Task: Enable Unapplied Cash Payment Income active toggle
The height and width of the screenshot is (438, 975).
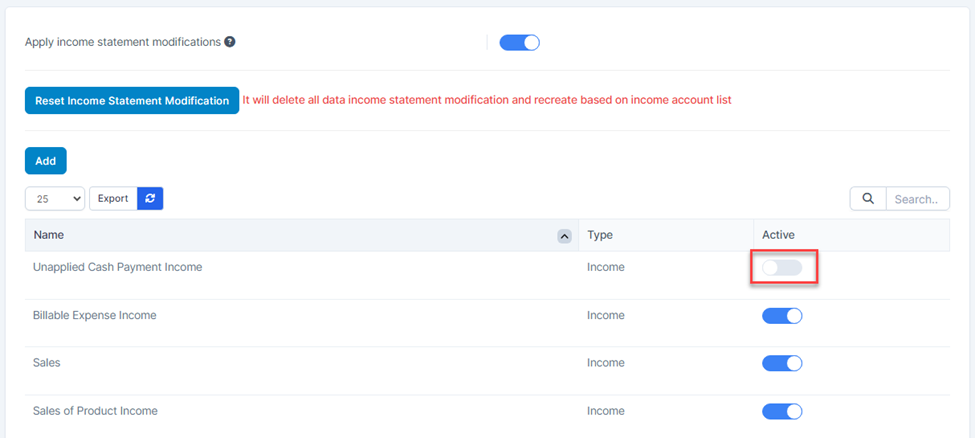Action: pos(782,268)
